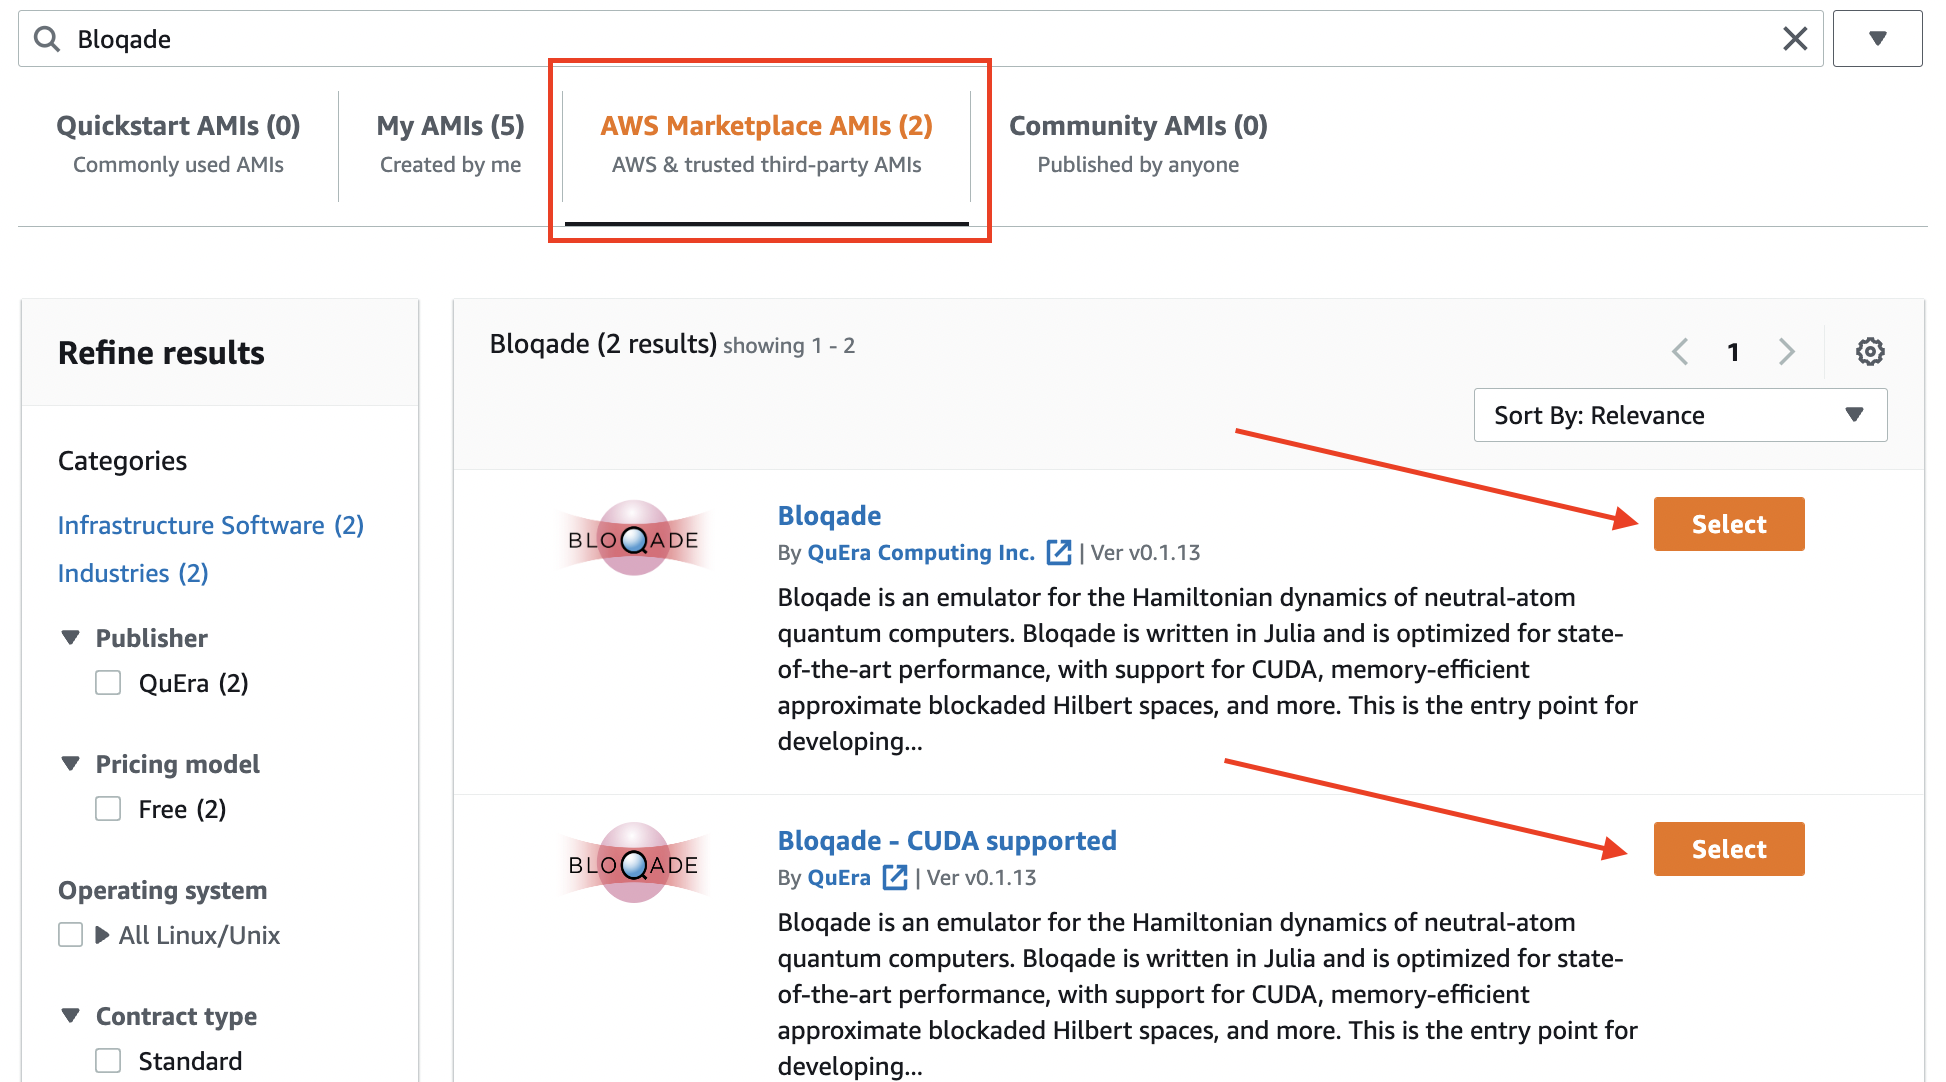
Task: Expand the All Linux/Unix tree arrow
Action: [101, 935]
